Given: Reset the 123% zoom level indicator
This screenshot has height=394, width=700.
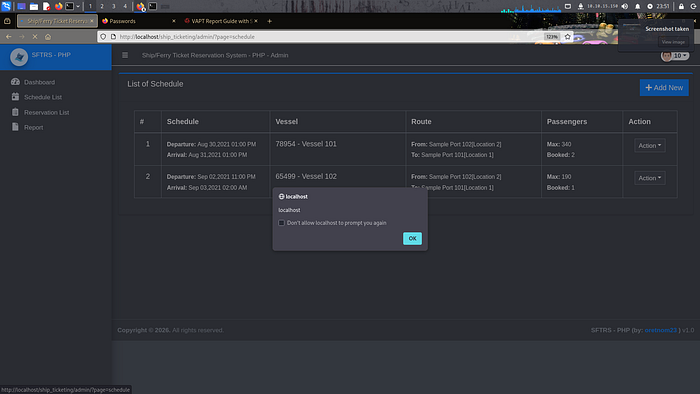Looking at the screenshot, I should [552, 37].
